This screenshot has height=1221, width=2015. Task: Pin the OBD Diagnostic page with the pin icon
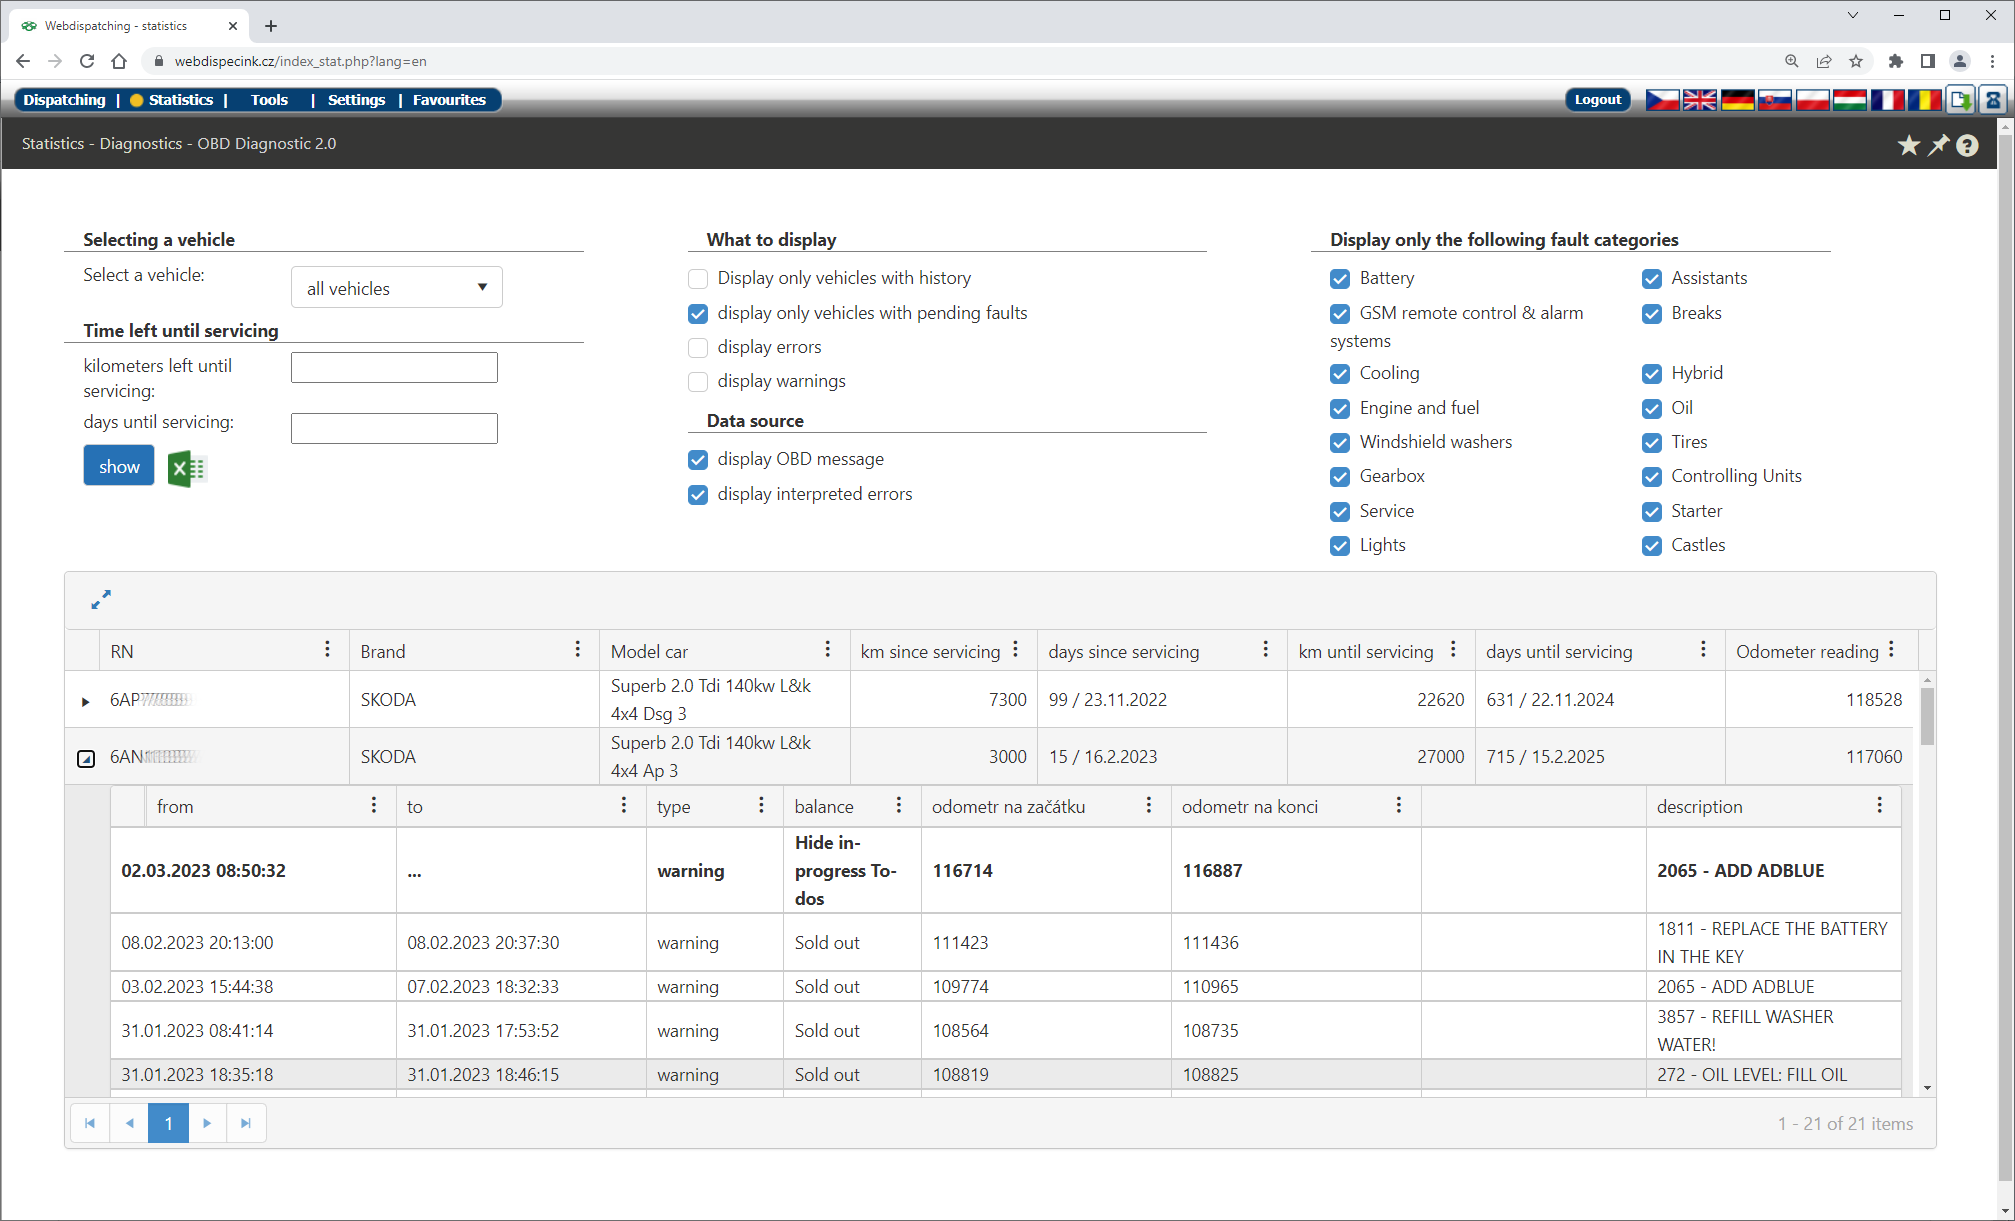[x=1938, y=145]
